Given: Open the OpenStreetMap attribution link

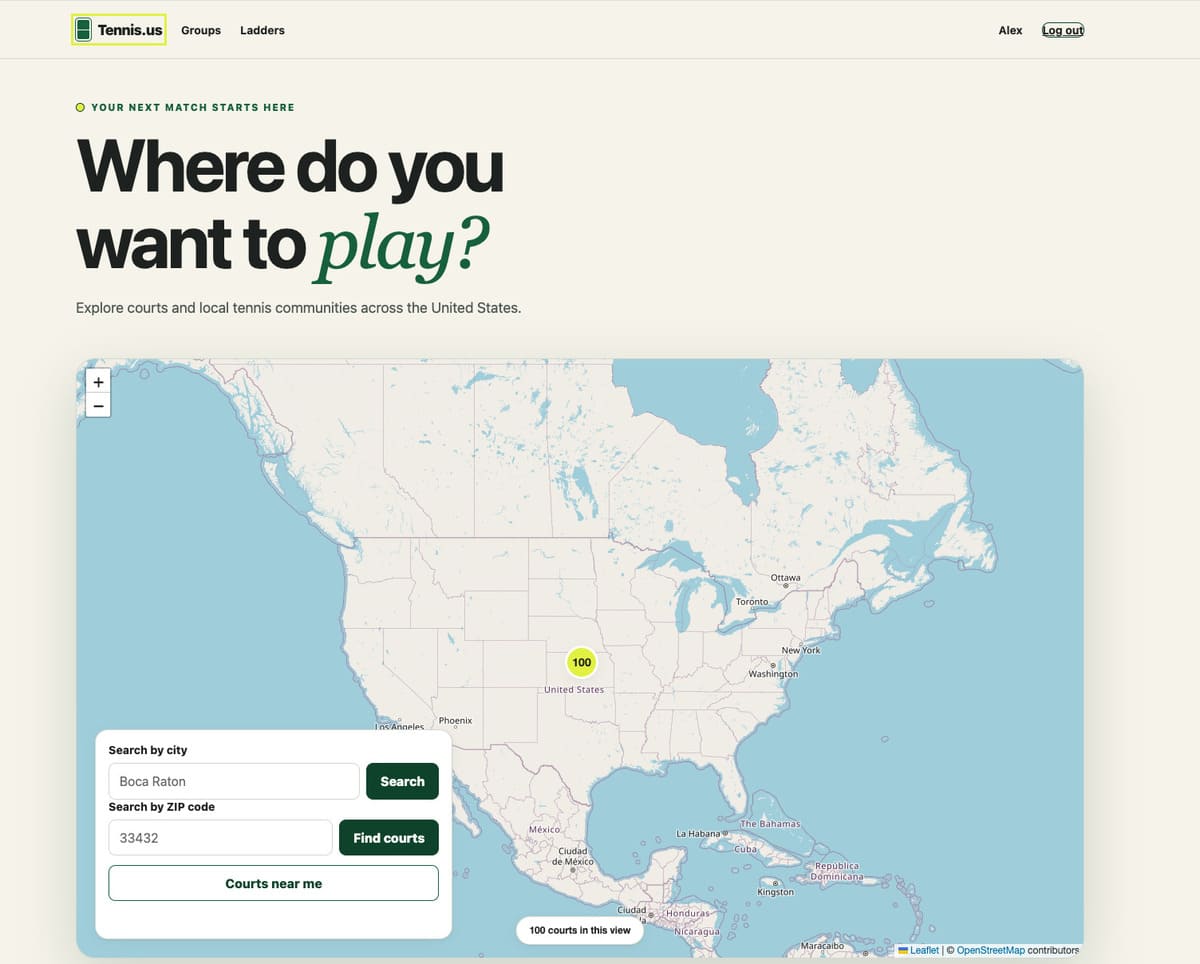Looking at the screenshot, I should pyautogui.click(x=990, y=950).
